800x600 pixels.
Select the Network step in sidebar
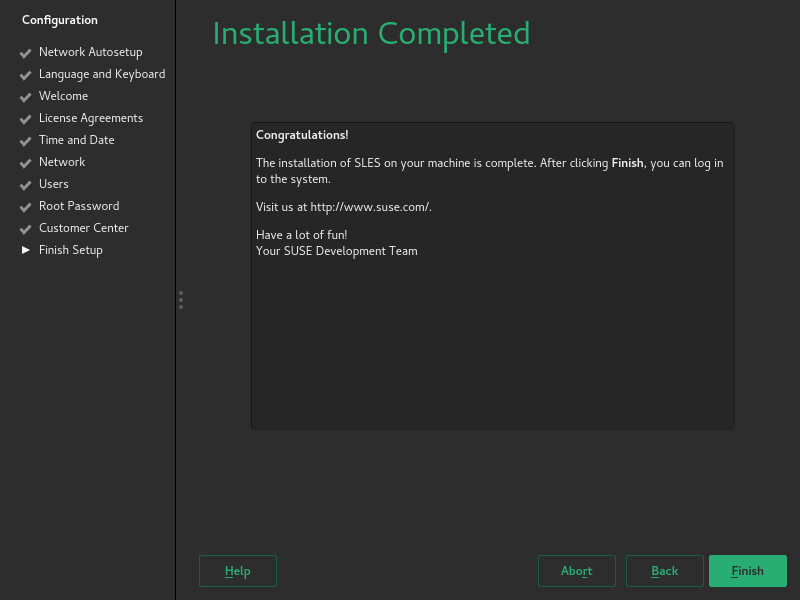pyautogui.click(x=62, y=162)
